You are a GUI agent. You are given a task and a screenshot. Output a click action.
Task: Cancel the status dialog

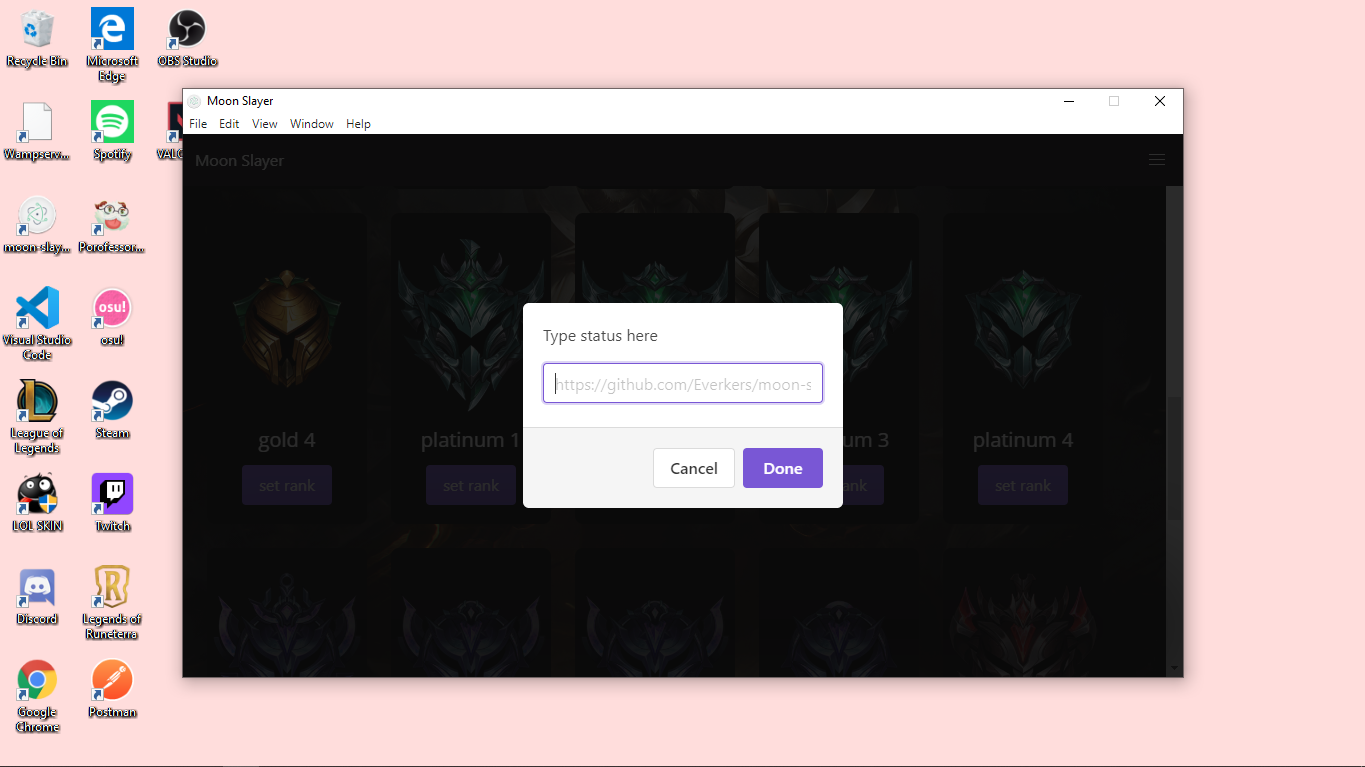click(694, 468)
